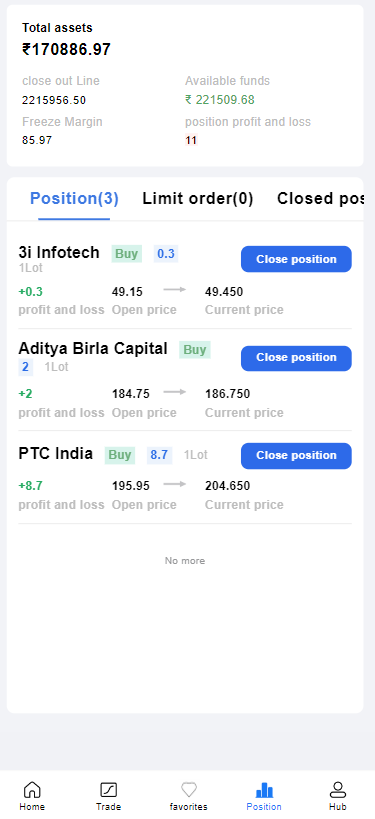The image size is (375, 819).
Task: Click the arrow beside 3i Infotech open price
Action: 174,289
